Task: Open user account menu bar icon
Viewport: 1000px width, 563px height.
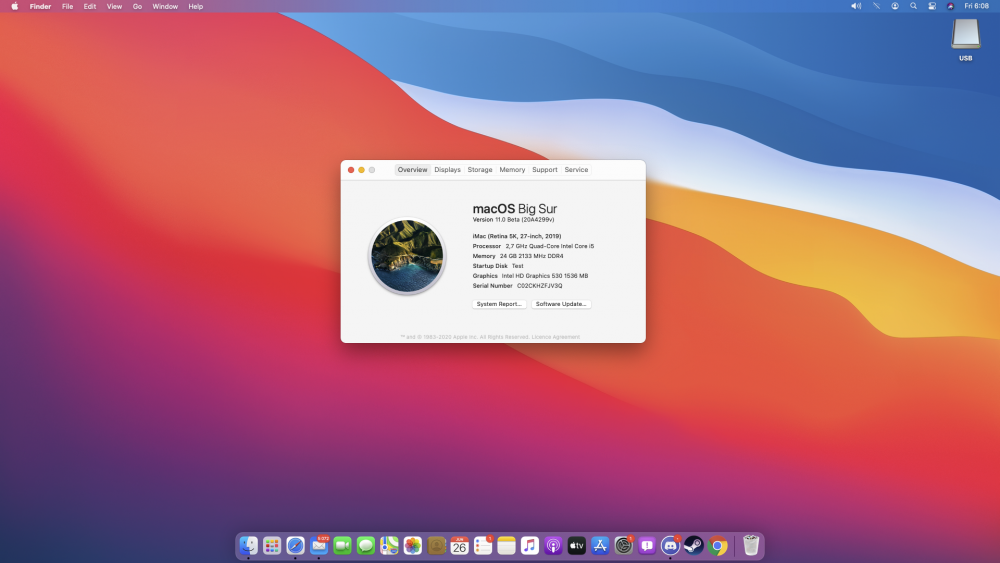Action: pyautogui.click(x=895, y=6)
